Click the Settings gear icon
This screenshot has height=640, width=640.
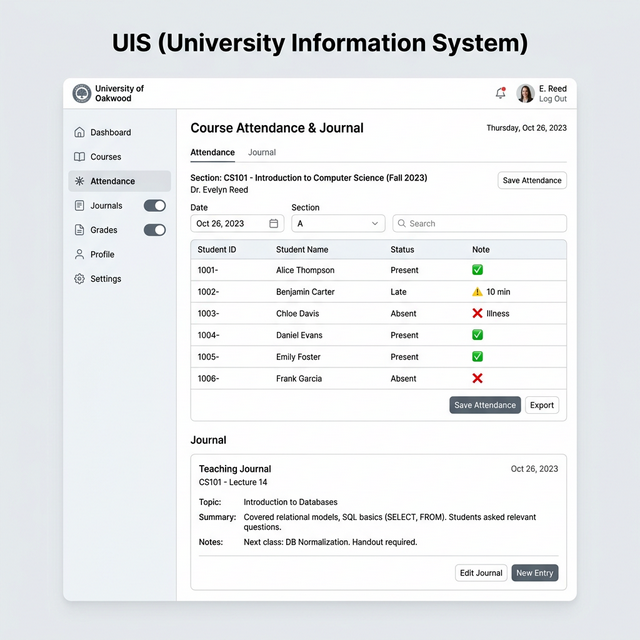pyautogui.click(x=80, y=279)
